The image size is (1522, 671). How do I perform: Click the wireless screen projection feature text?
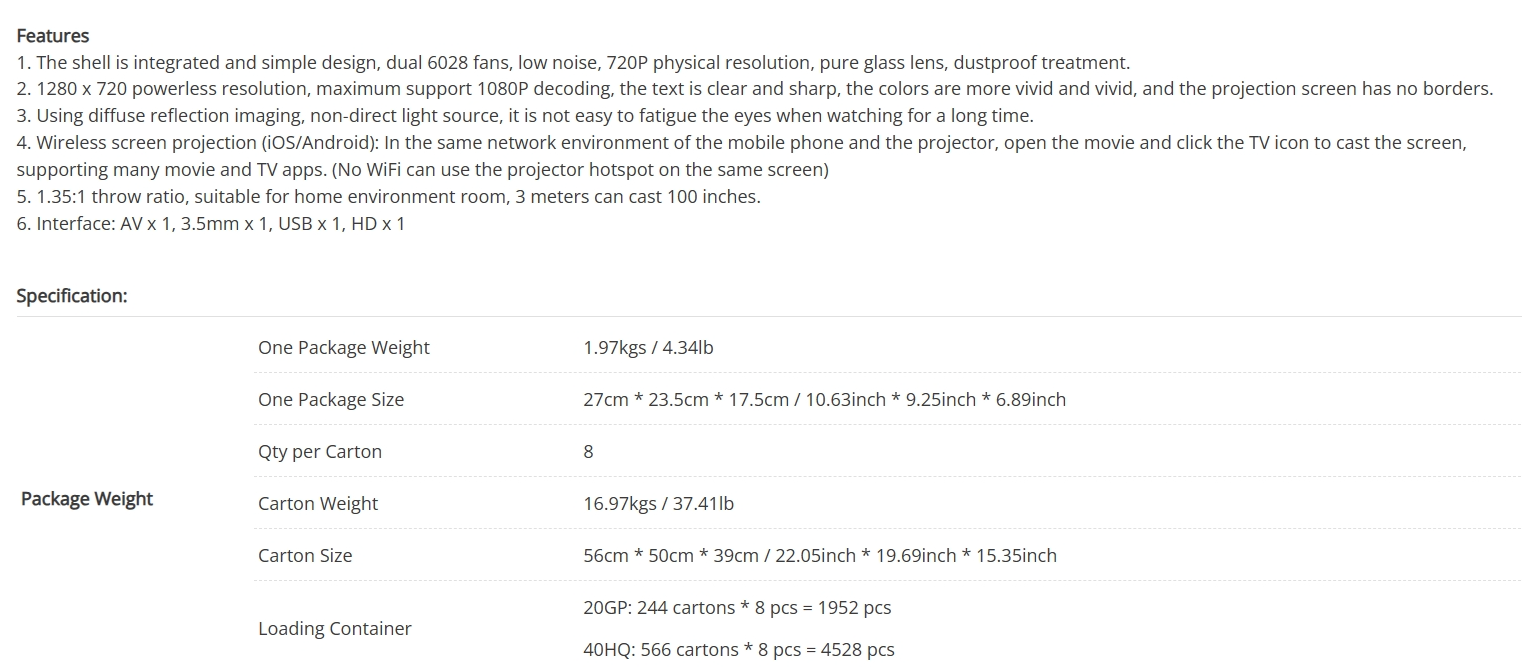(742, 156)
